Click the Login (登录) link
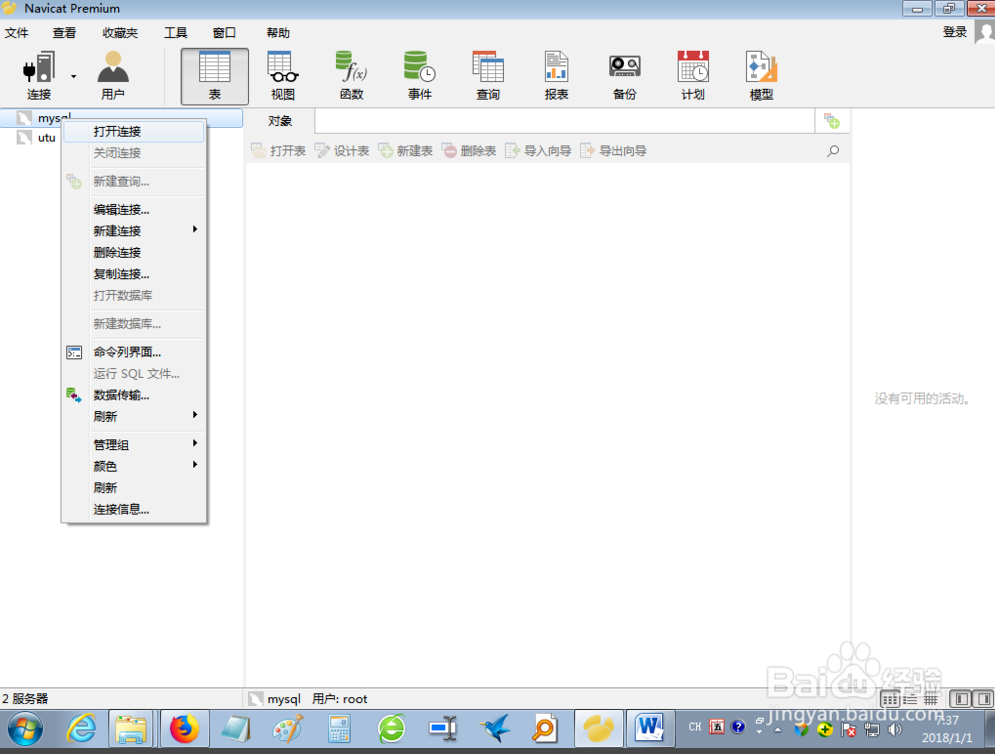The height and width of the screenshot is (754, 995). [954, 32]
